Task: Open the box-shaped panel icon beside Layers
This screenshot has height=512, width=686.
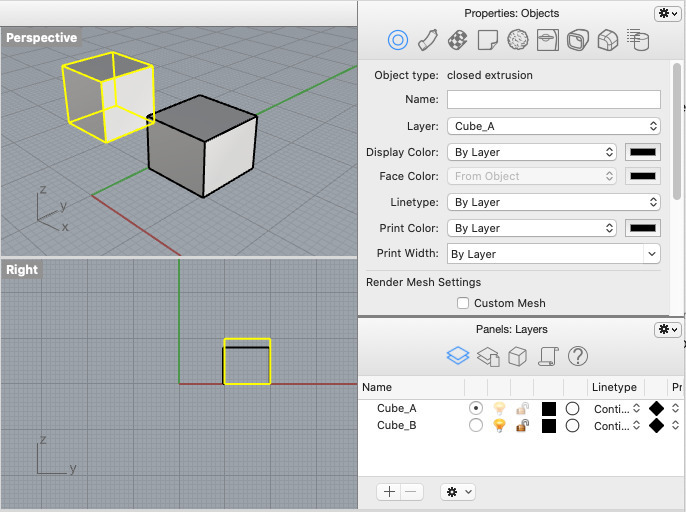Action: tap(517, 356)
